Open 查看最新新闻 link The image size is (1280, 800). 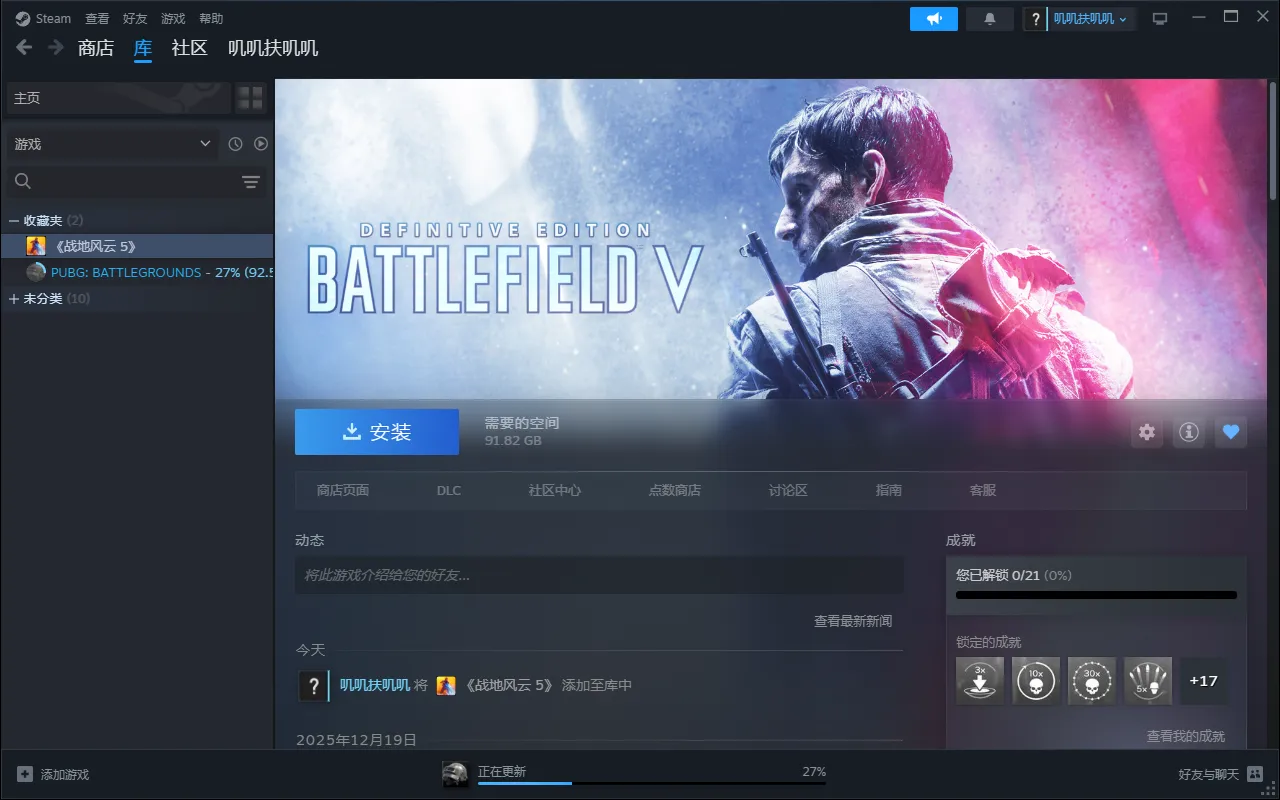coord(852,621)
